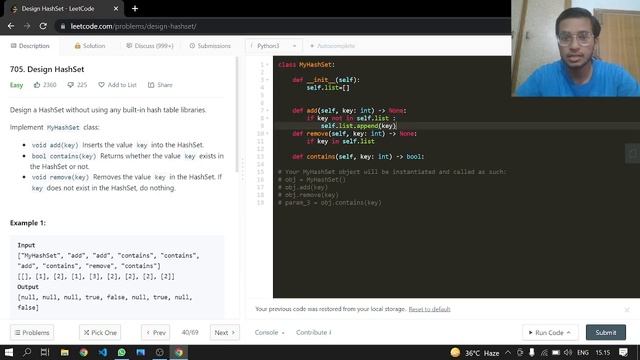Viewport: 640px width, 360px height.
Task: Click the Contribute link
Action: coord(313,333)
